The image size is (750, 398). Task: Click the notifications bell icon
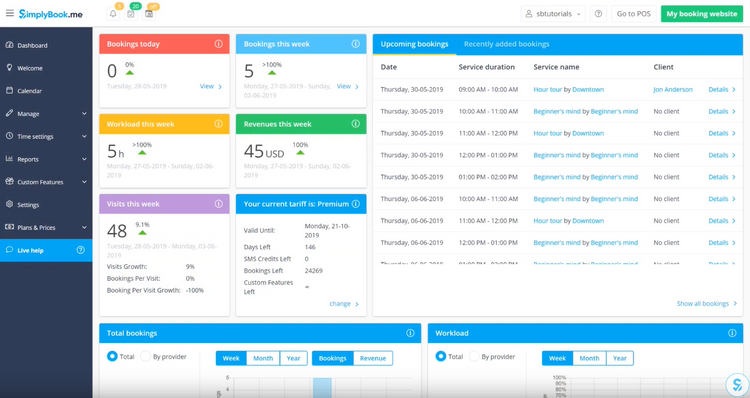coord(113,14)
